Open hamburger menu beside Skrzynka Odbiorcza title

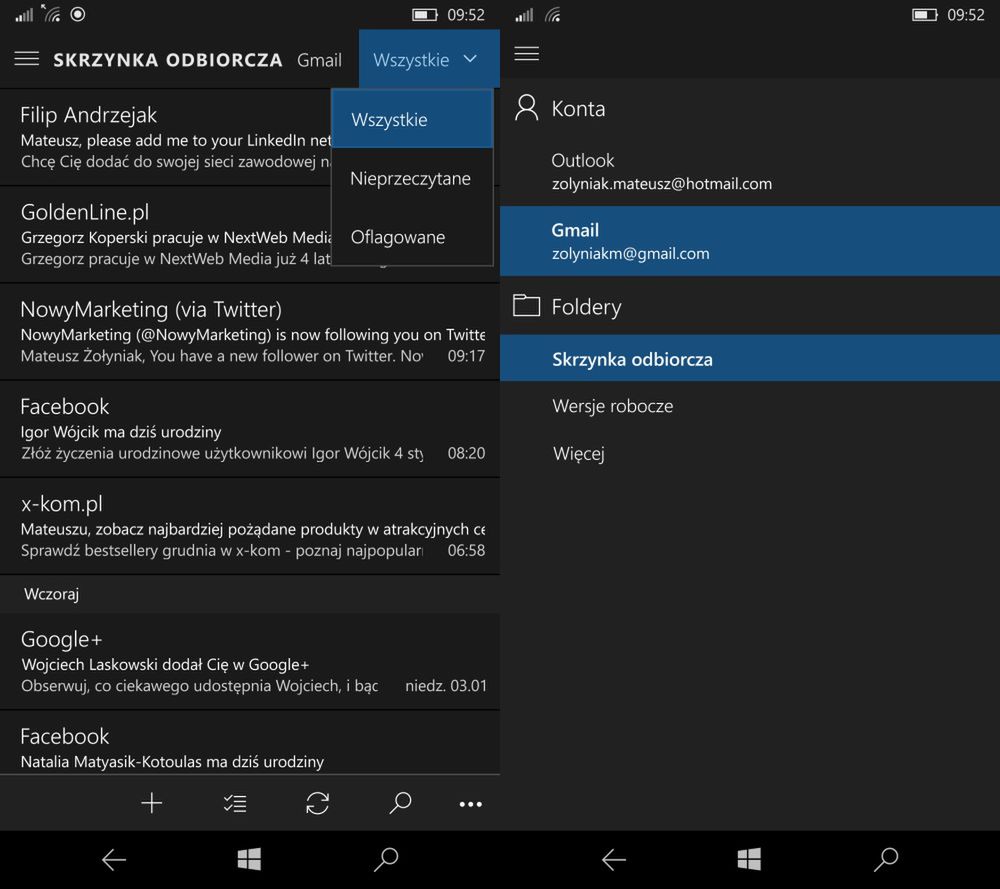[27, 59]
